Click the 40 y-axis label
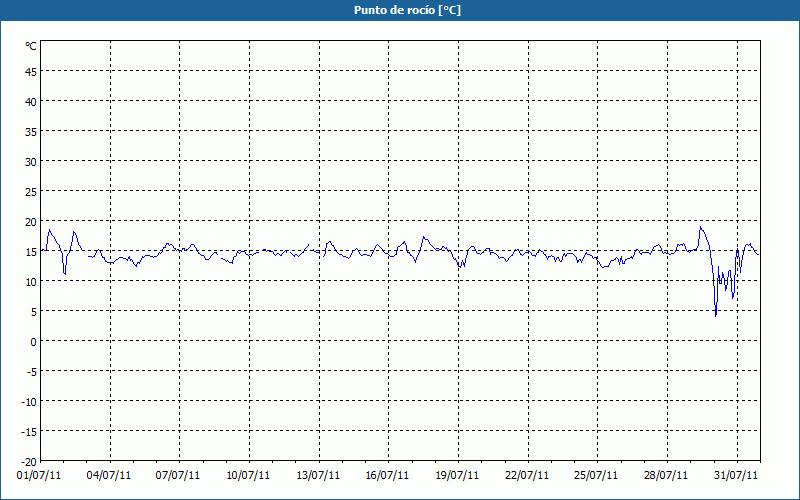 [x=31, y=102]
